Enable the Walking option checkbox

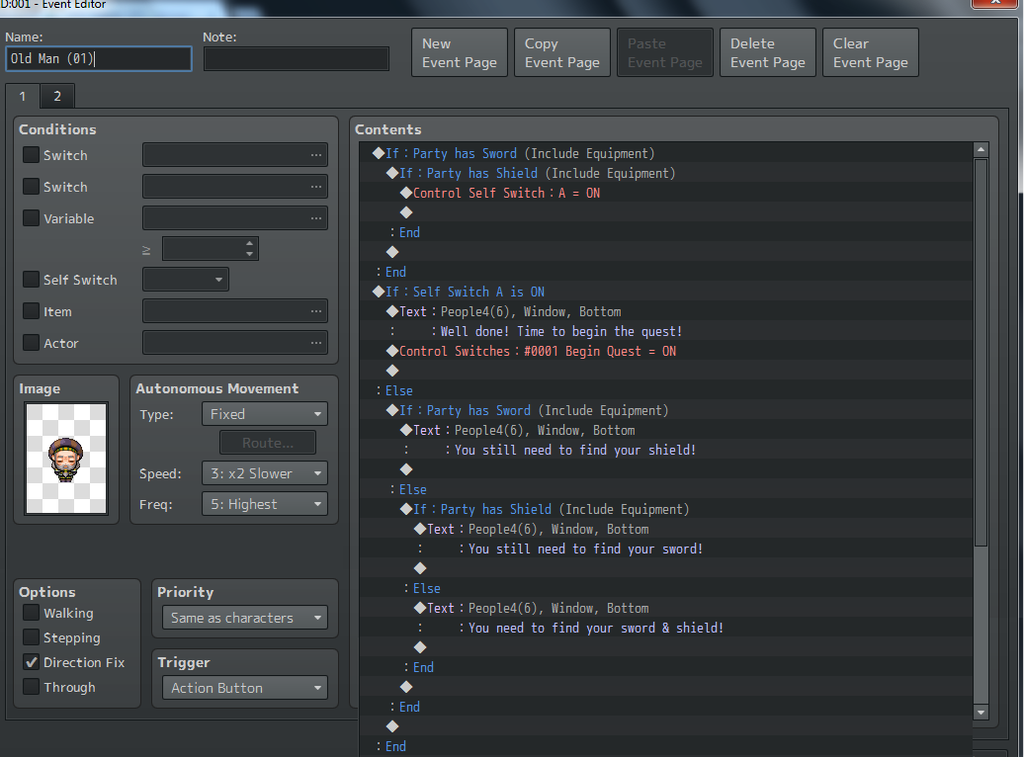32,613
